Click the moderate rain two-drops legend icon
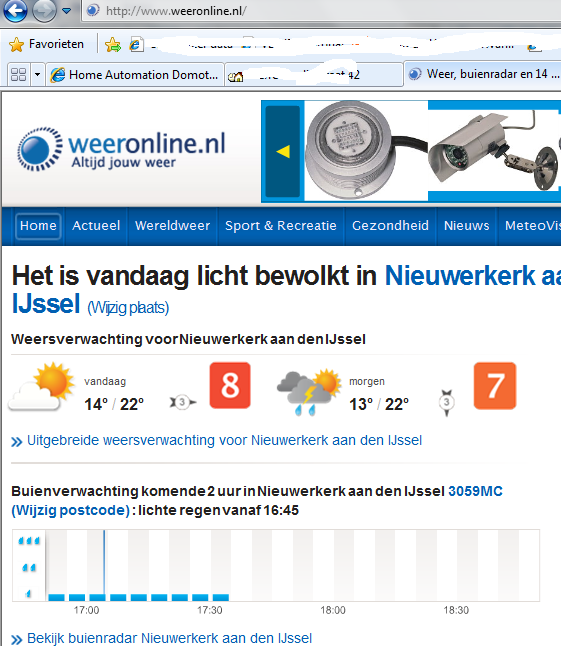The image size is (561, 646). (29, 568)
